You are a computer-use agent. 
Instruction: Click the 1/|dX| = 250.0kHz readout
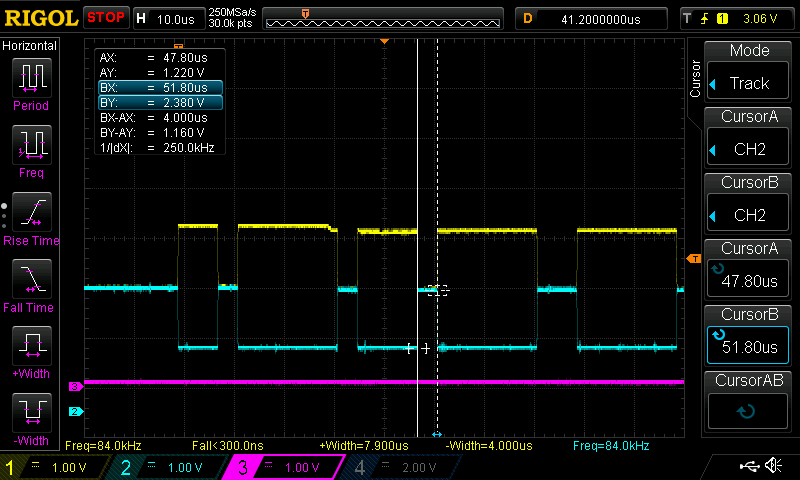(x=157, y=148)
